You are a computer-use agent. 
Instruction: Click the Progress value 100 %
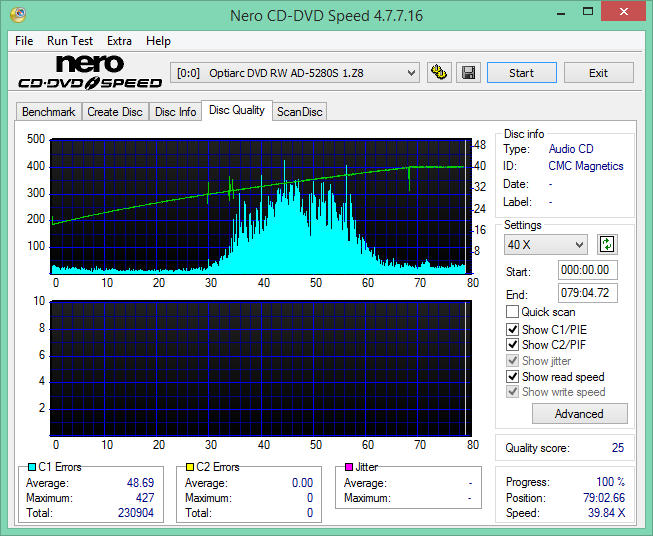click(611, 482)
